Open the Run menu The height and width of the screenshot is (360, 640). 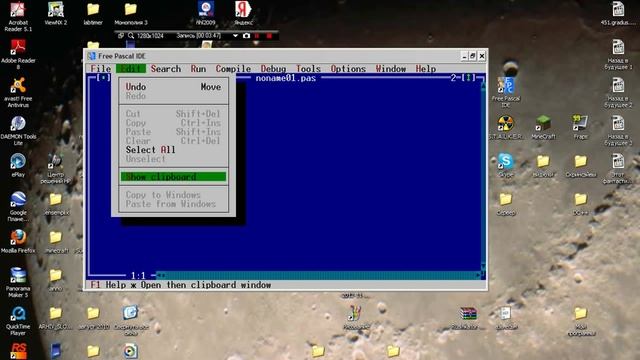(198, 69)
